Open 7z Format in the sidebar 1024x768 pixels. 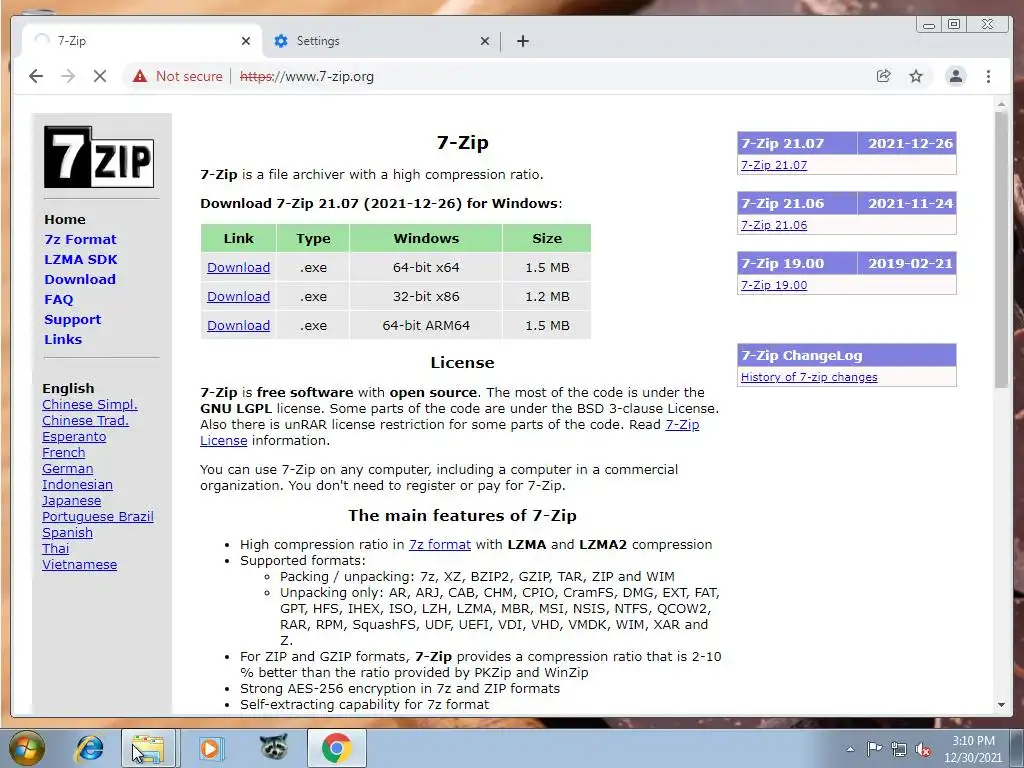click(x=80, y=240)
